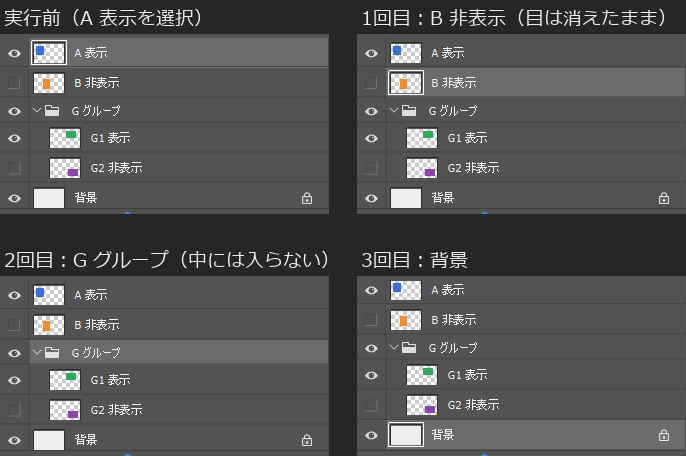Show G2 非表示 layer in 3回目 panel

(x=371, y=405)
